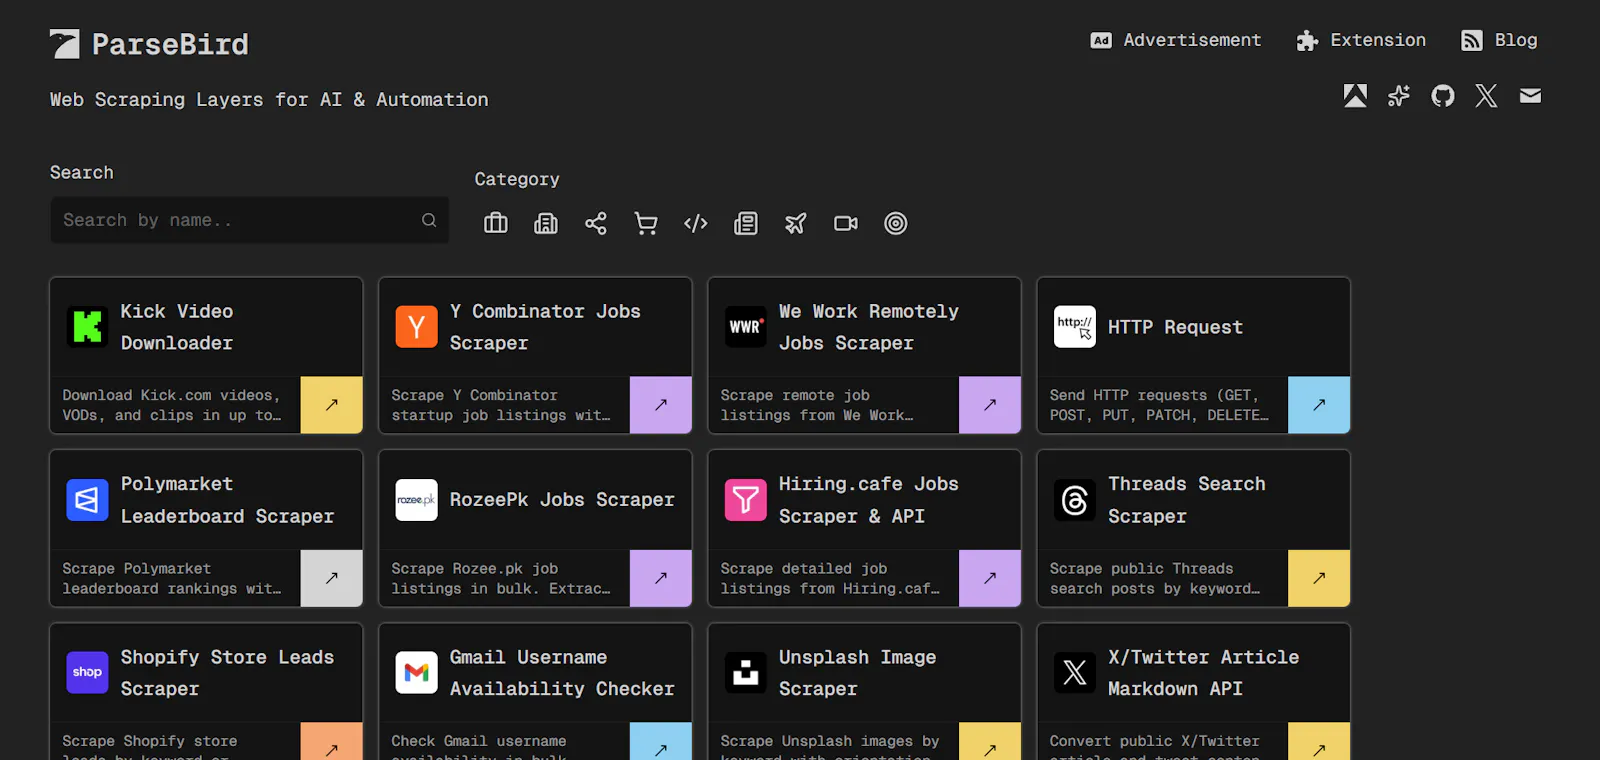Click the Hiring.cafe pink funnel logo
The width and height of the screenshot is (1600, 760).
pos(745,500)
